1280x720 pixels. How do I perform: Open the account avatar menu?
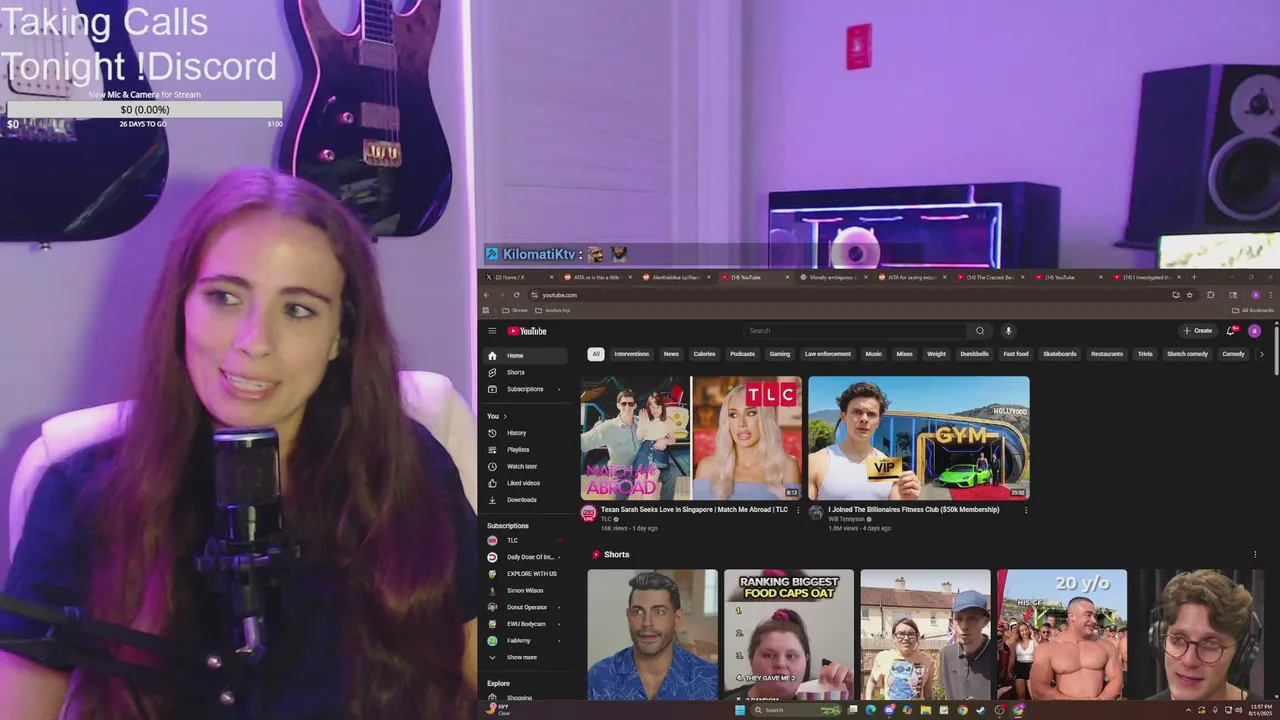pos(1254,331)
